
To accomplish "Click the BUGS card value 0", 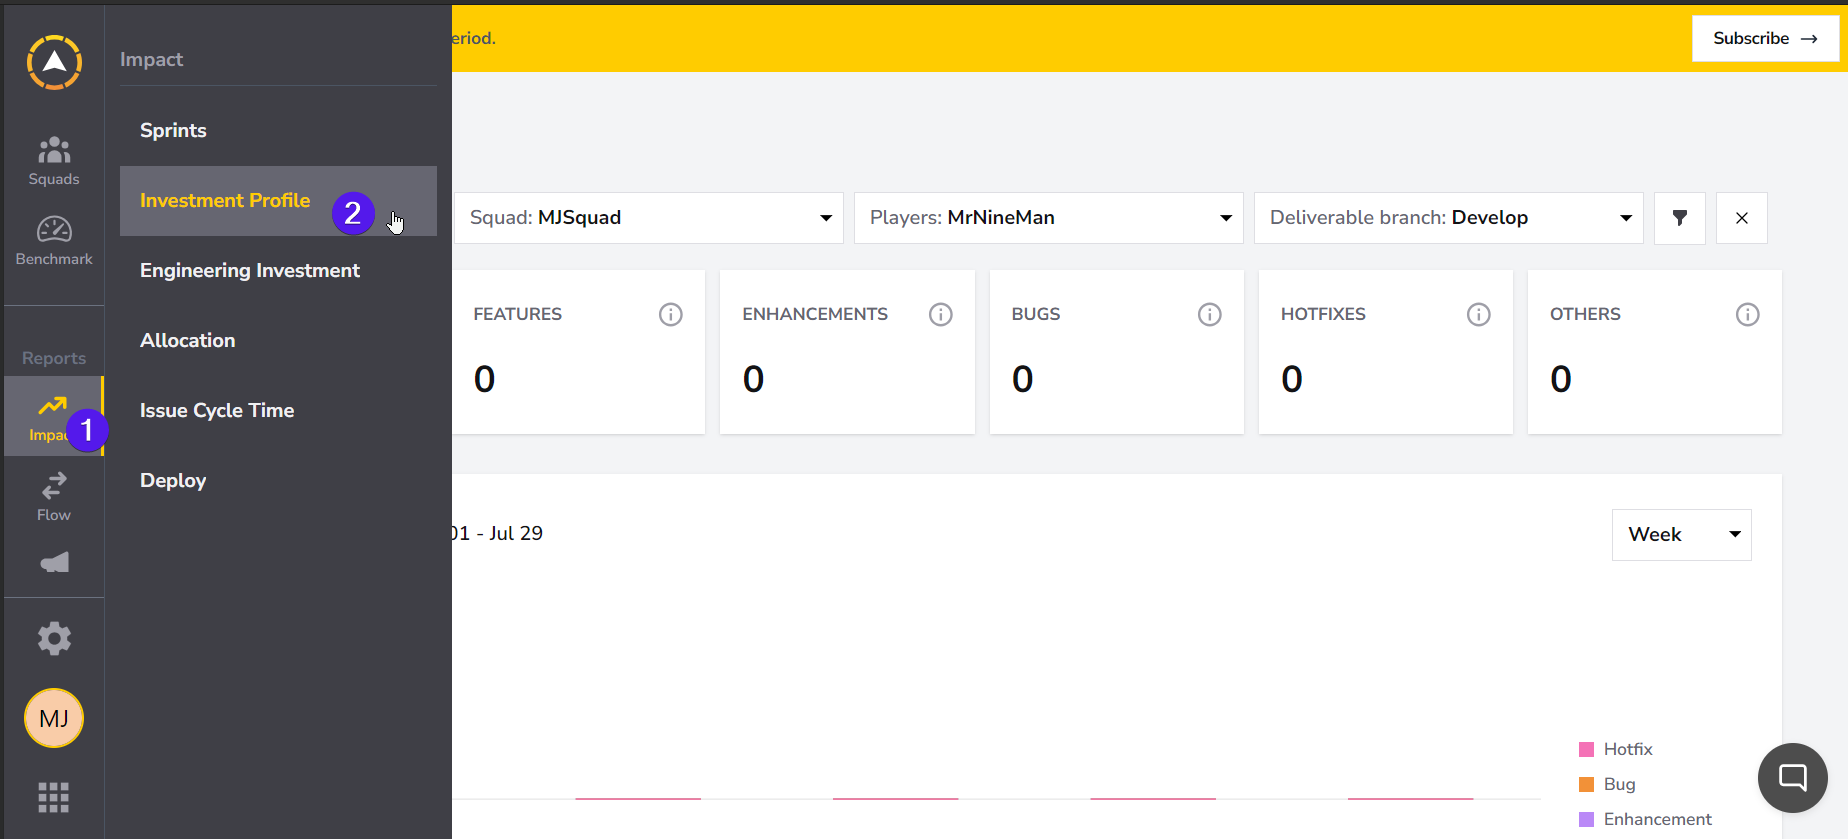I will [1023, 379].
